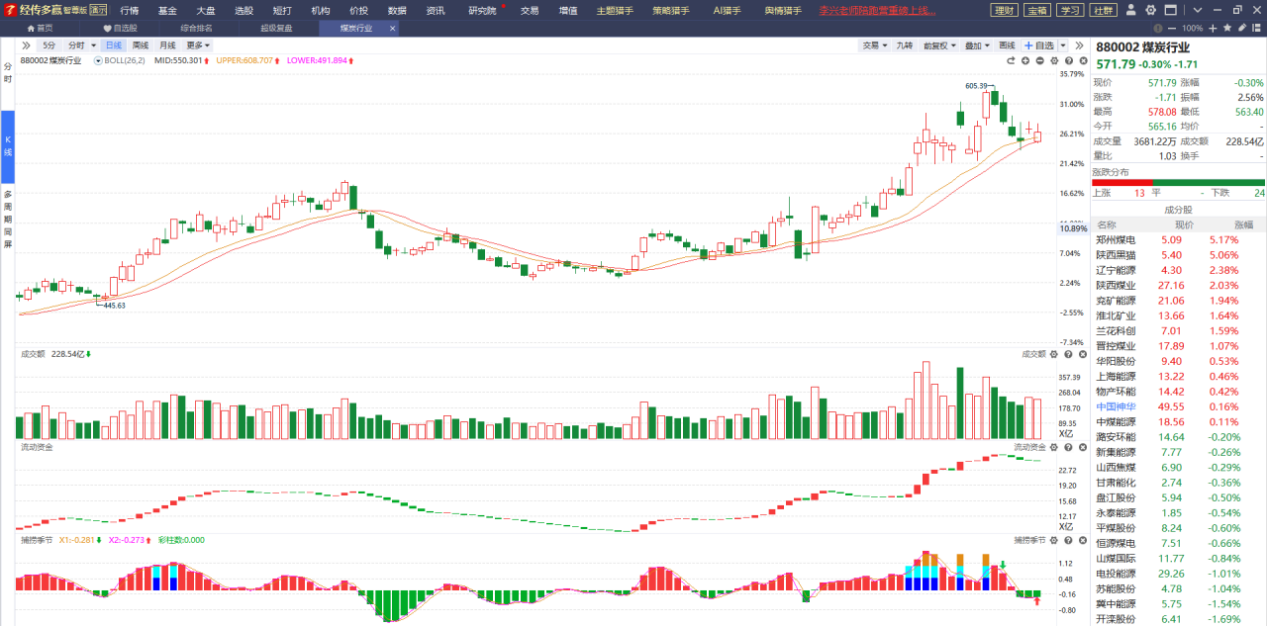Select 中国神华 in the constituent stock list

[1116, 407]
